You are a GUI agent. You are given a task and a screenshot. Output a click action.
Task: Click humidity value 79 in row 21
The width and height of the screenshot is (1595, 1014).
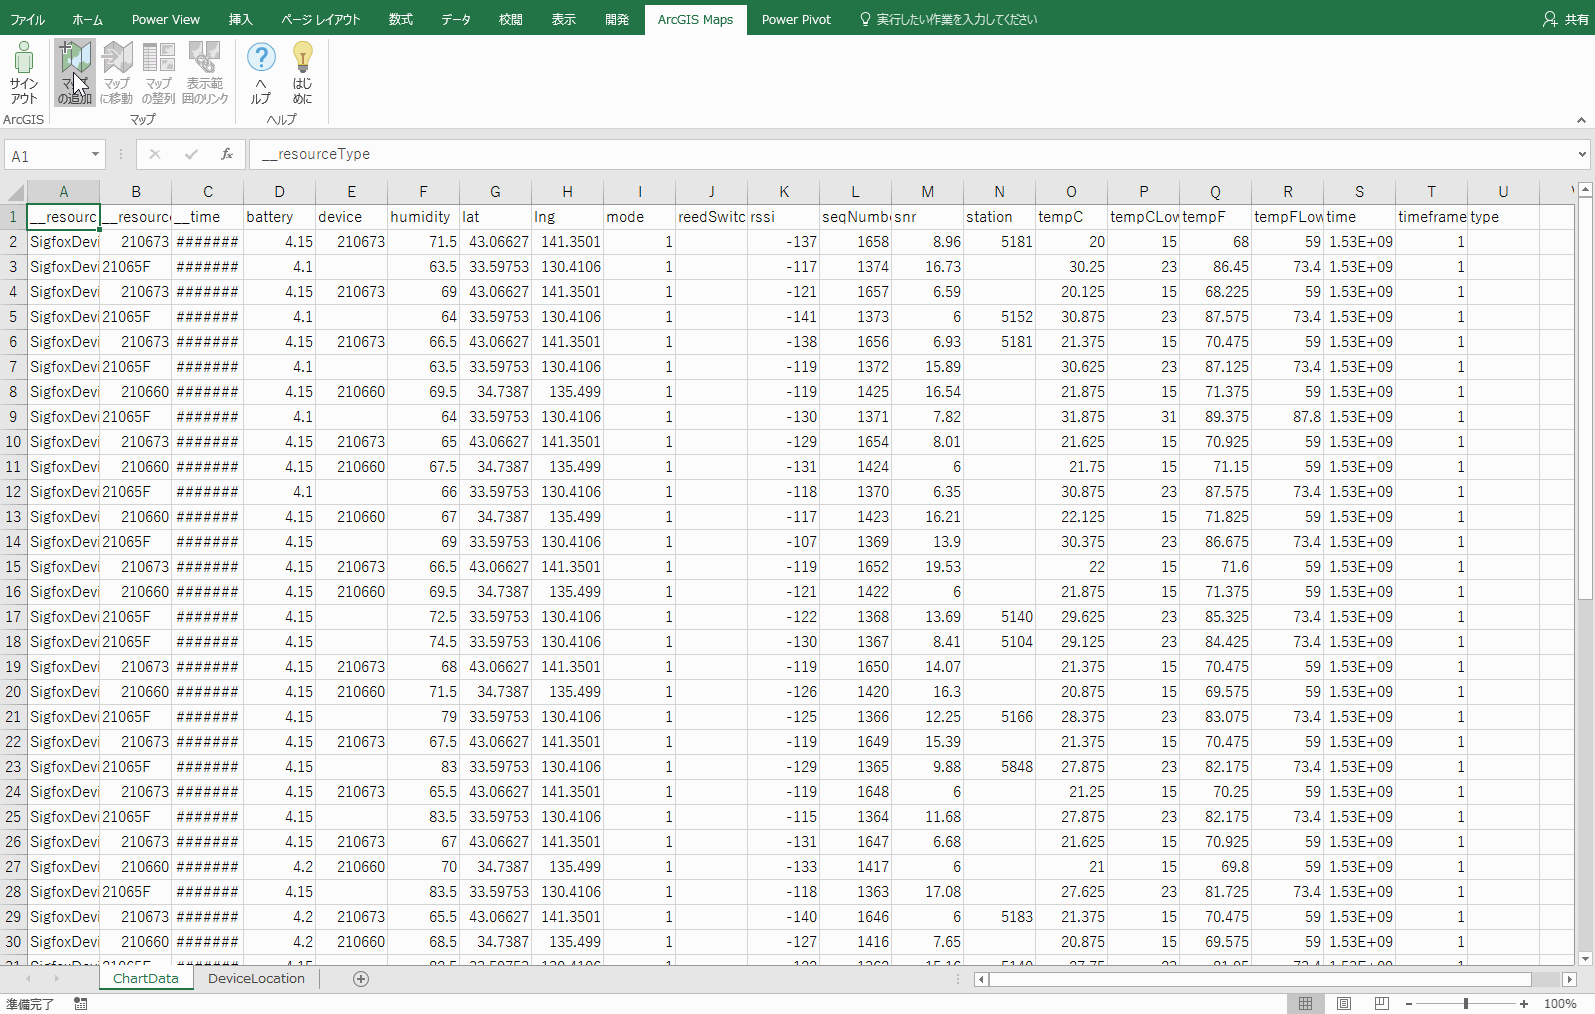[423, 717]
